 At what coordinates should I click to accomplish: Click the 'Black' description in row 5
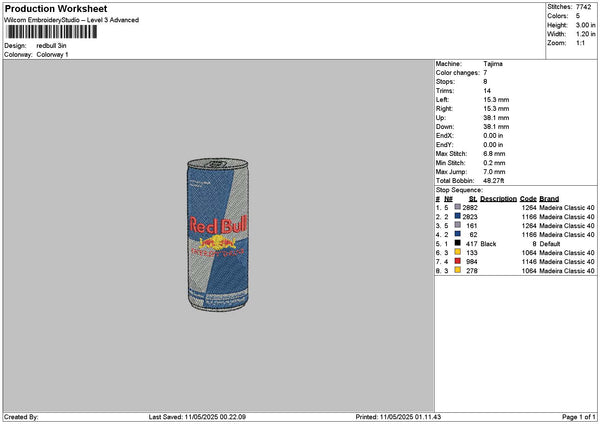(488, 244)
